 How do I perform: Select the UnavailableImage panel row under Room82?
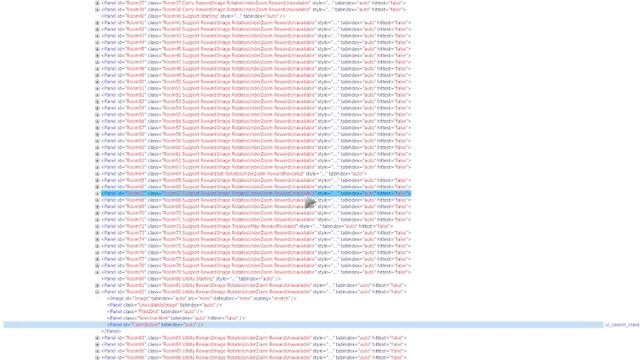(x=164, y=305)
